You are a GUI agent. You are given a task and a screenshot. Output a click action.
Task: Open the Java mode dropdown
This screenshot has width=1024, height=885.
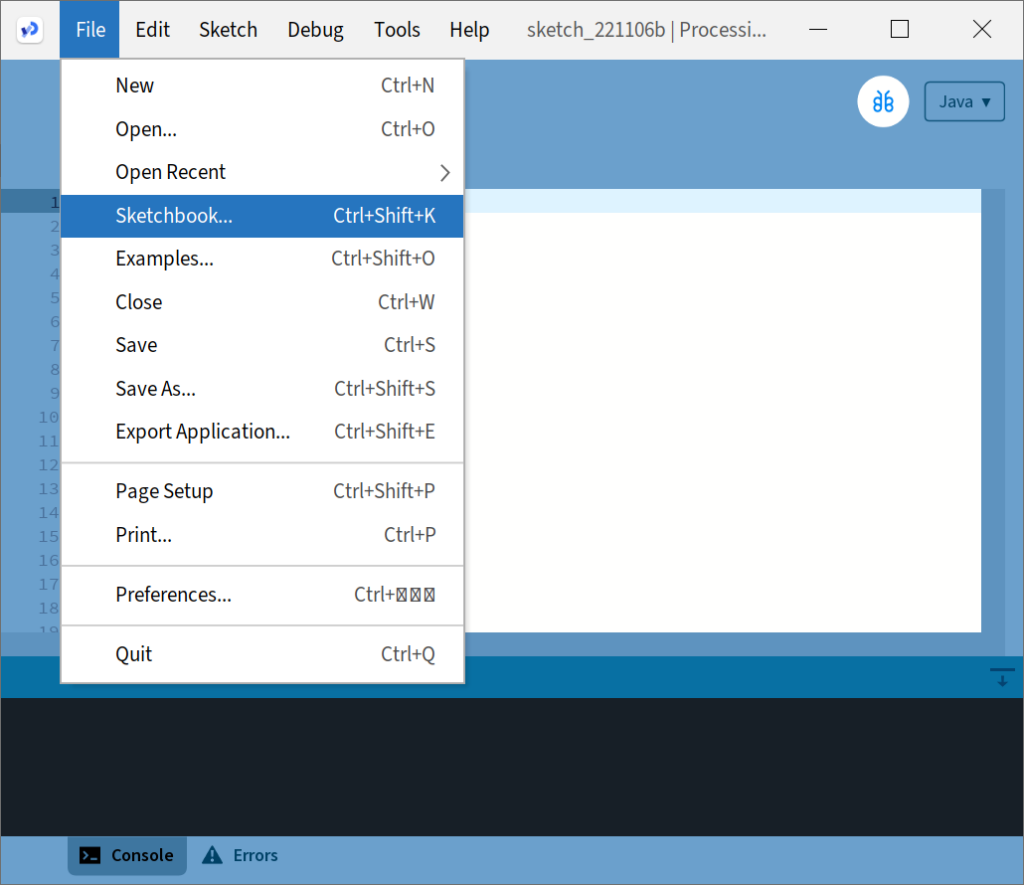click(x=964, y=102)
